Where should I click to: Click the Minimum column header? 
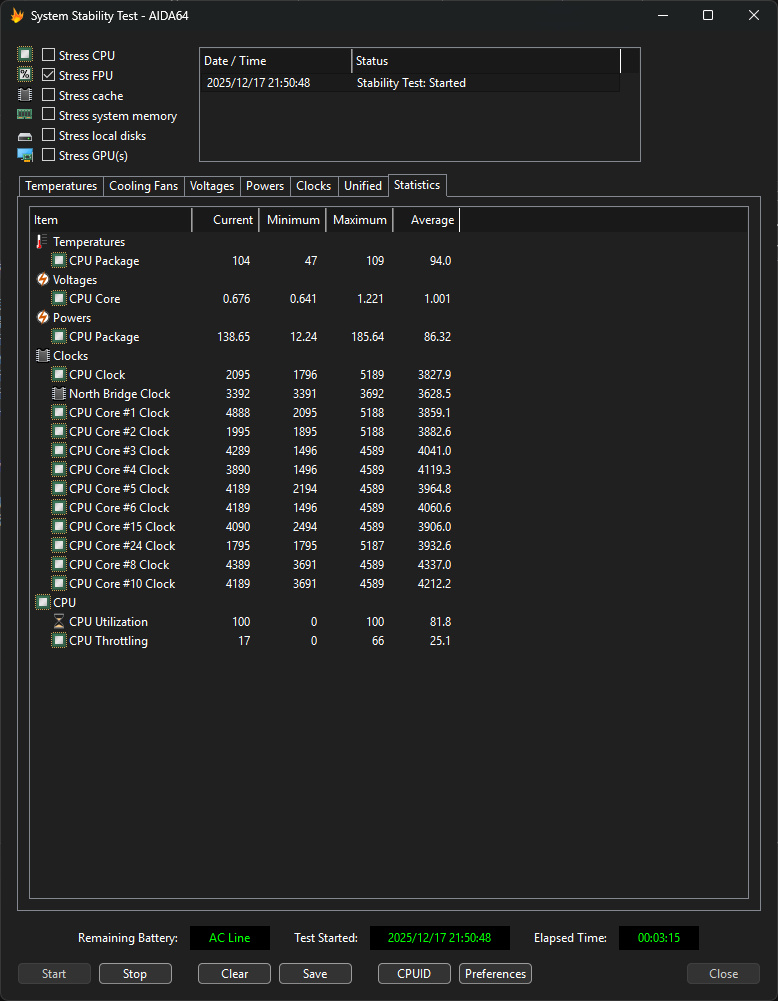point(292,220)
